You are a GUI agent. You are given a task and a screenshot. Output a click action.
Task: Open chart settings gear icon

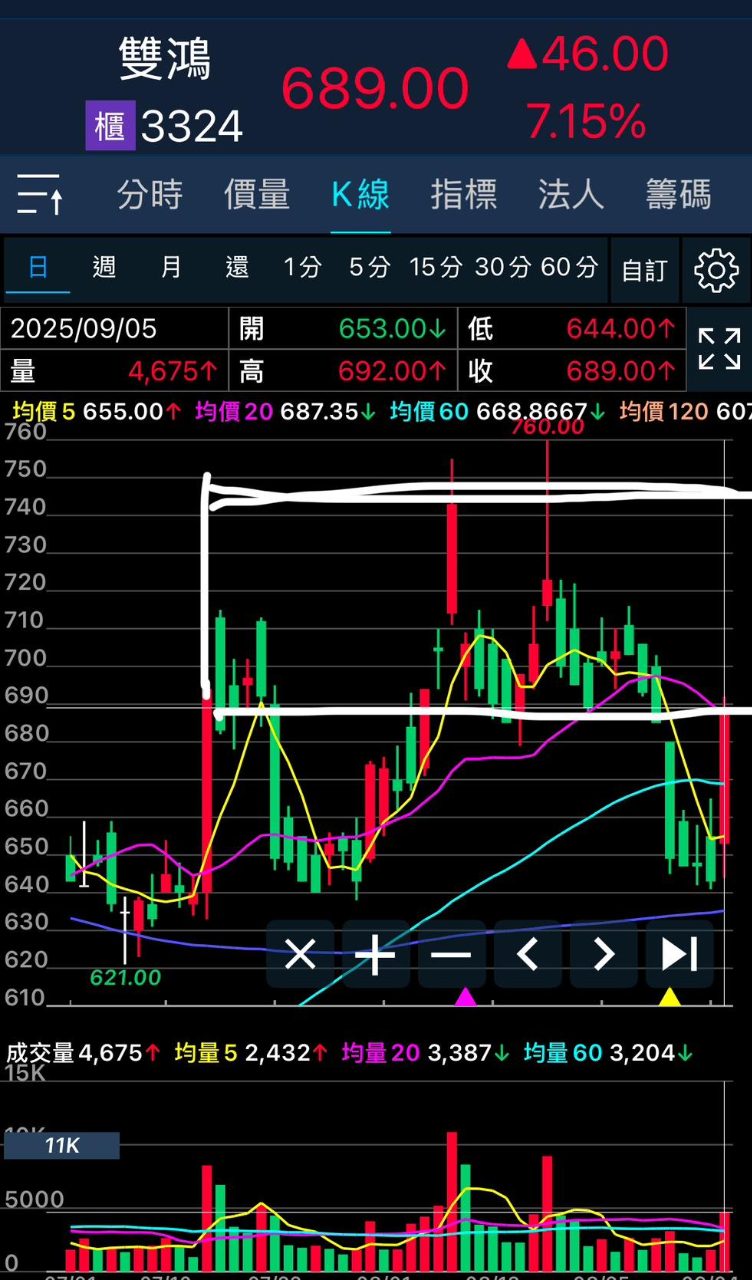click(716, 270)
